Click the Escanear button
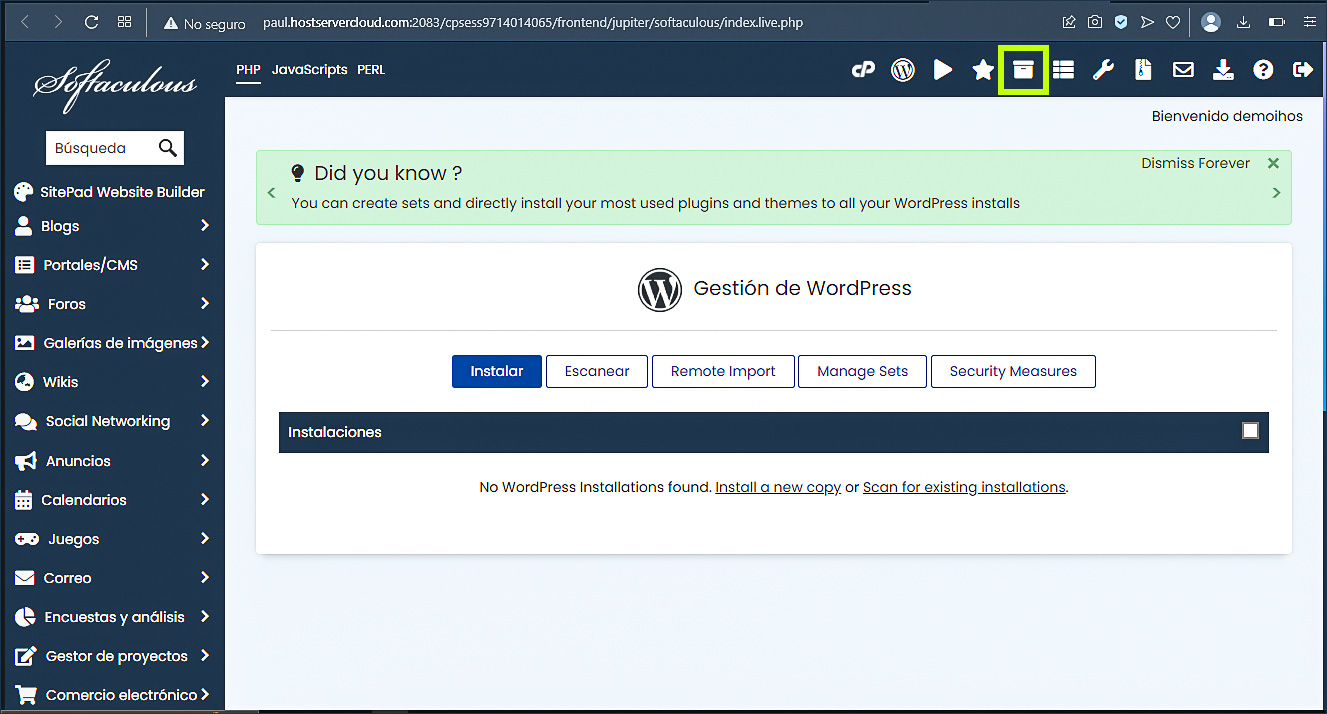1327x714 pixels. (x=597, y=371)
